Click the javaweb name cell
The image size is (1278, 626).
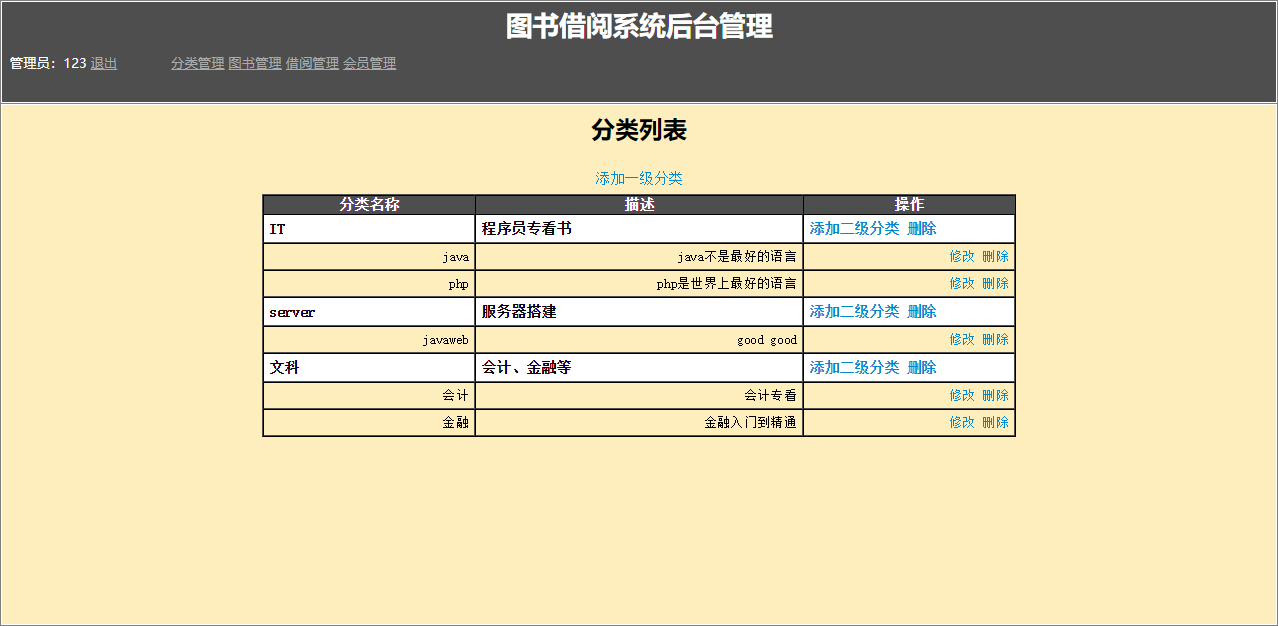369,340
